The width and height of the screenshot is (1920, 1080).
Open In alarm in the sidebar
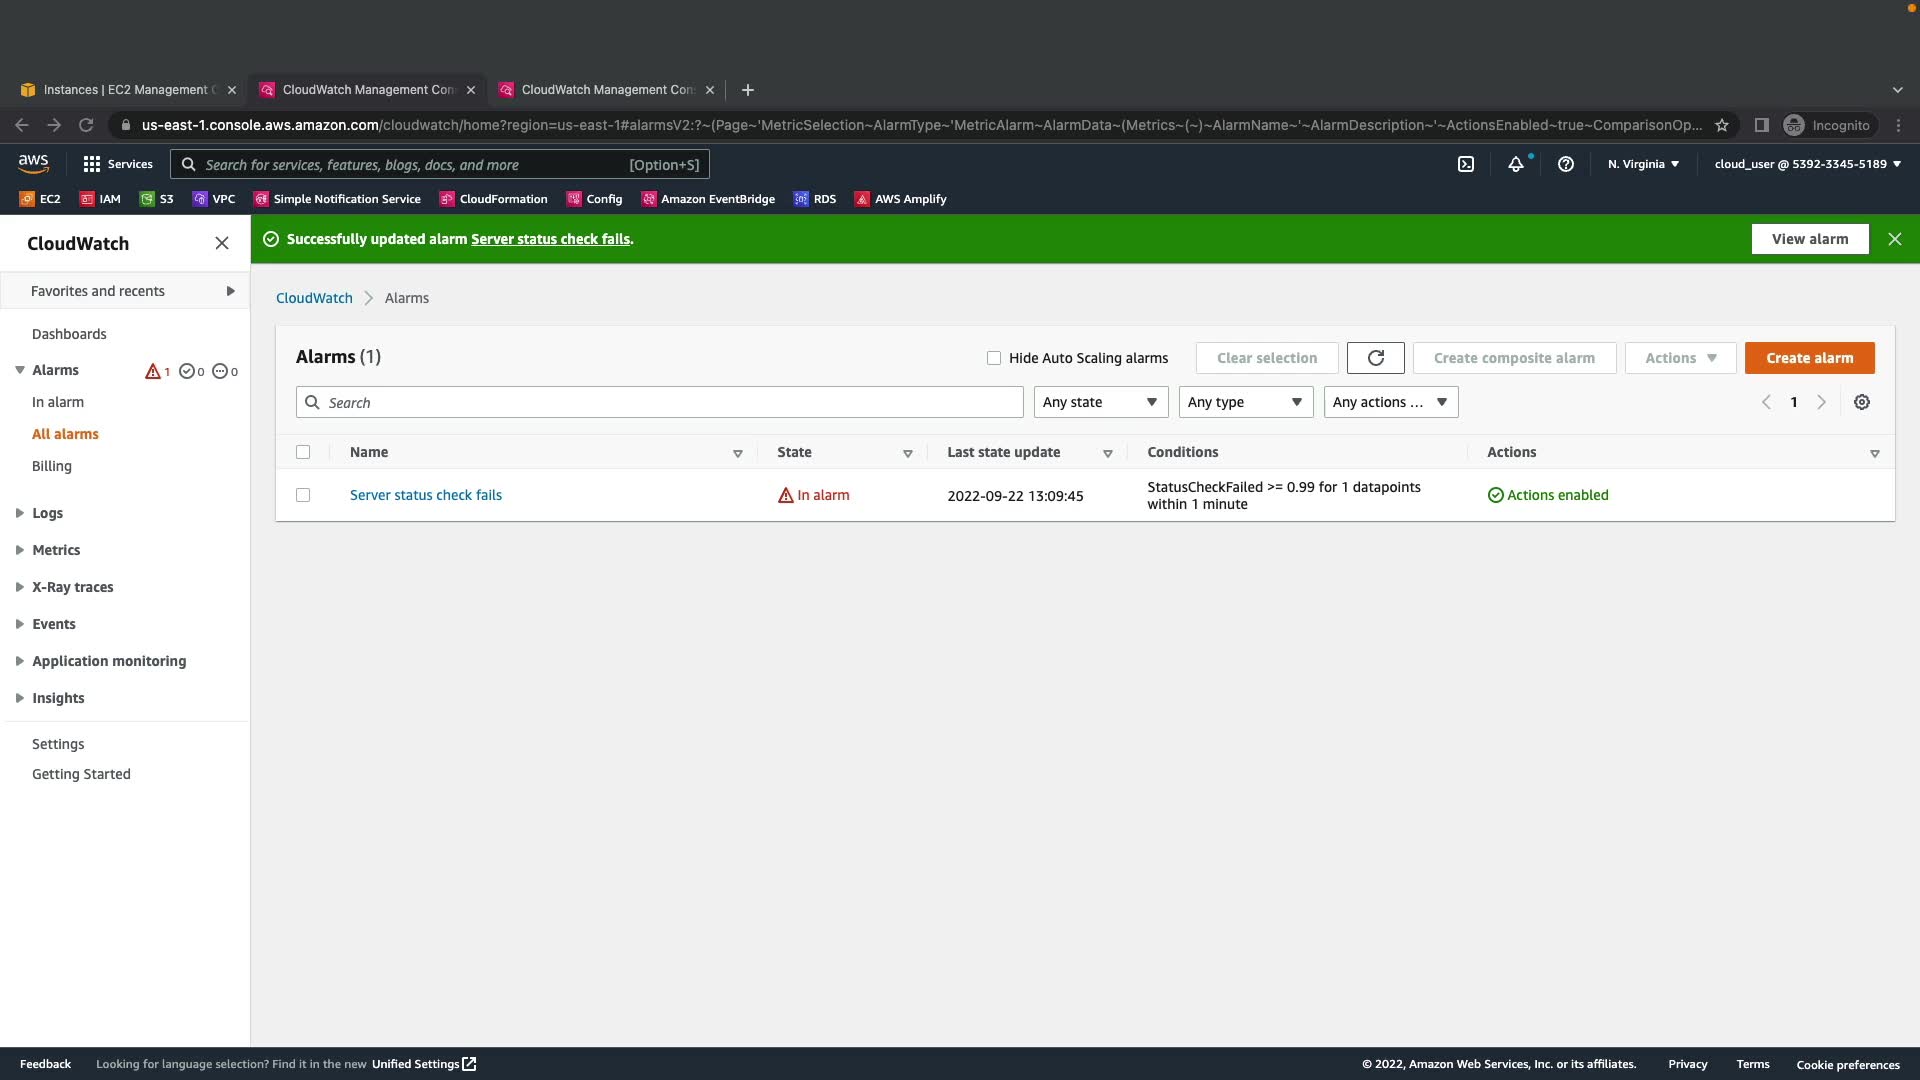58,402
